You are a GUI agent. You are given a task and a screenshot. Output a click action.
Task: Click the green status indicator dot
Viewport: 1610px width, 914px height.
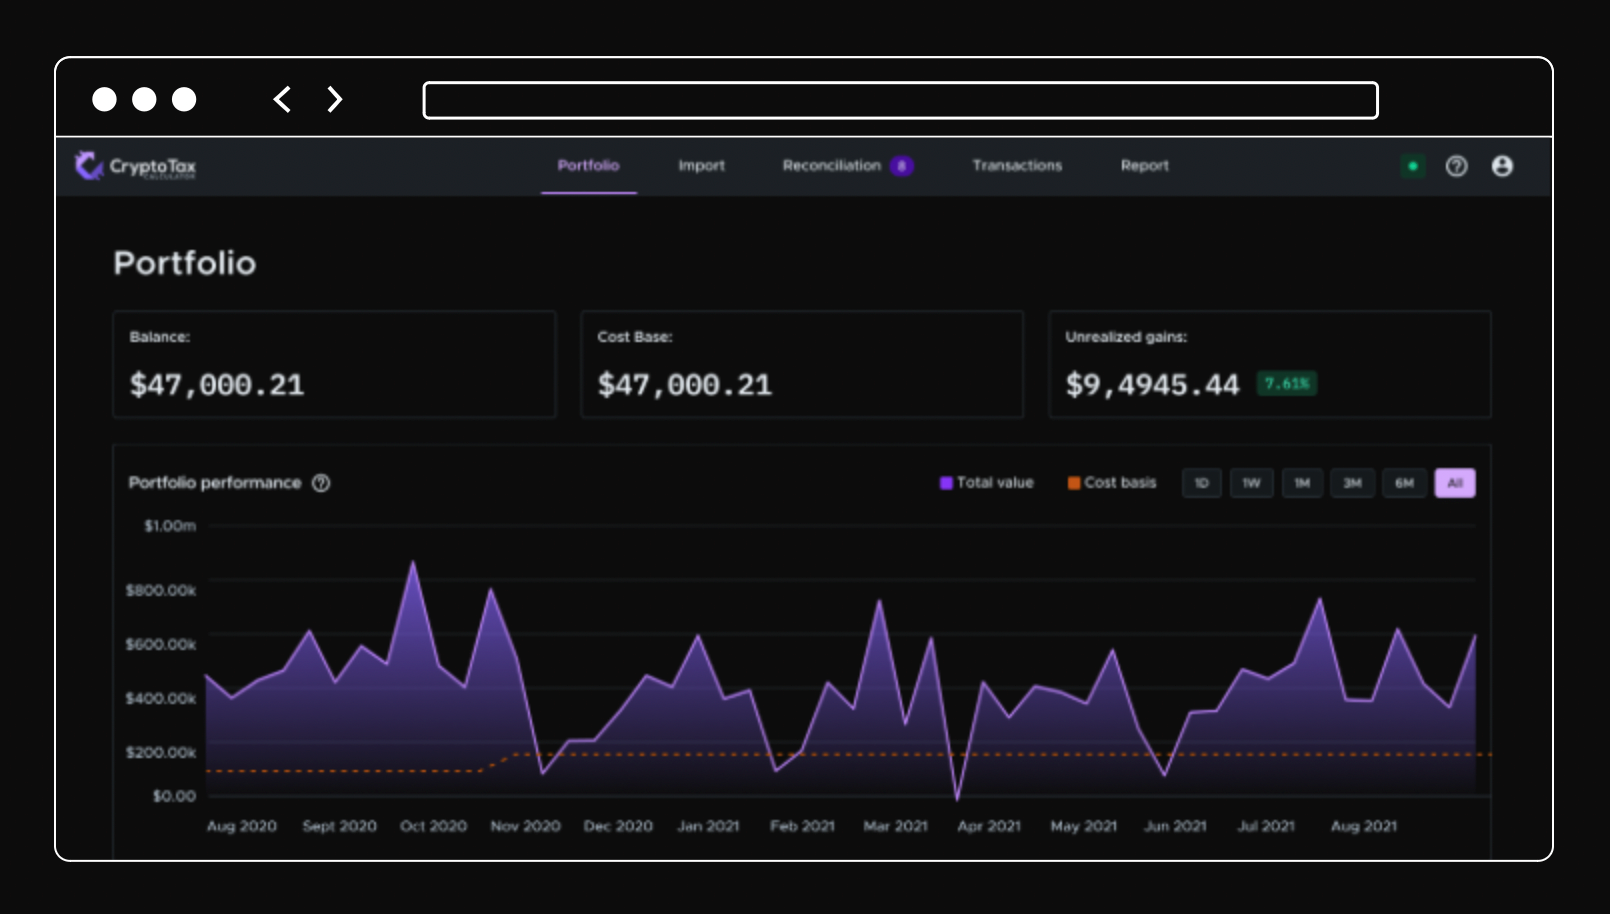pos(1413,166)
